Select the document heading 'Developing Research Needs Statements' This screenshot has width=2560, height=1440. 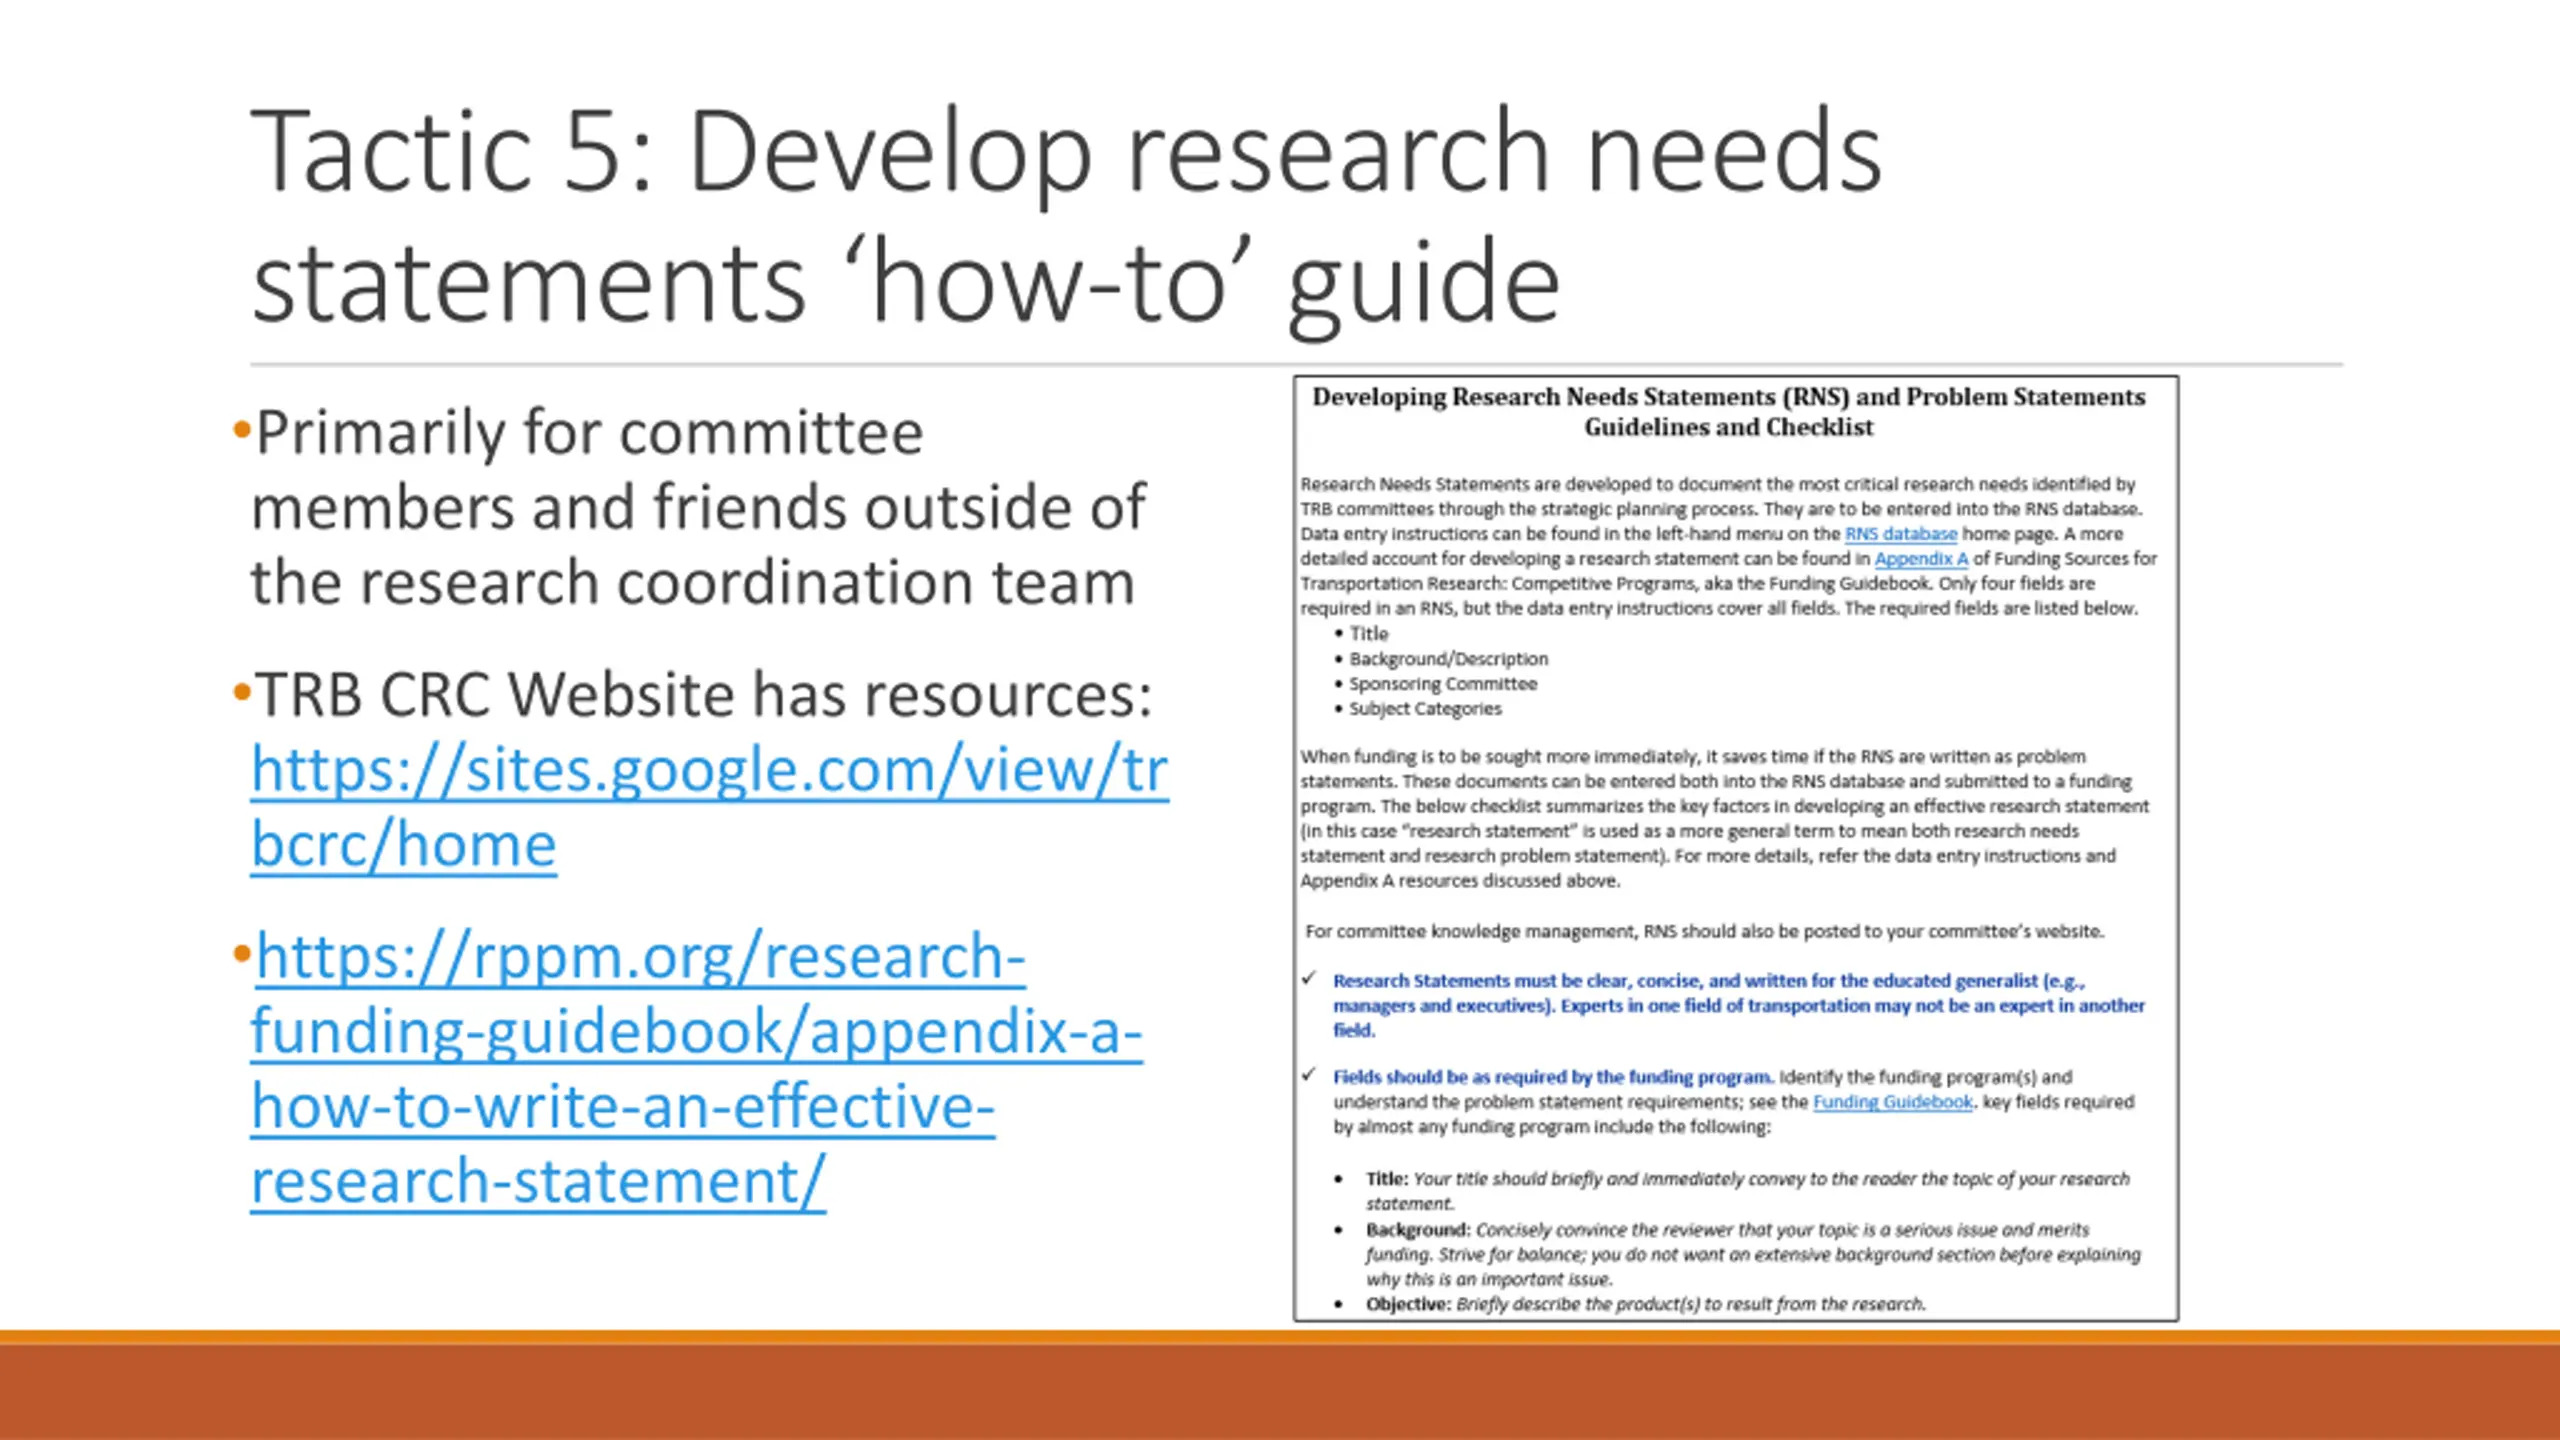pos(1728,398)
